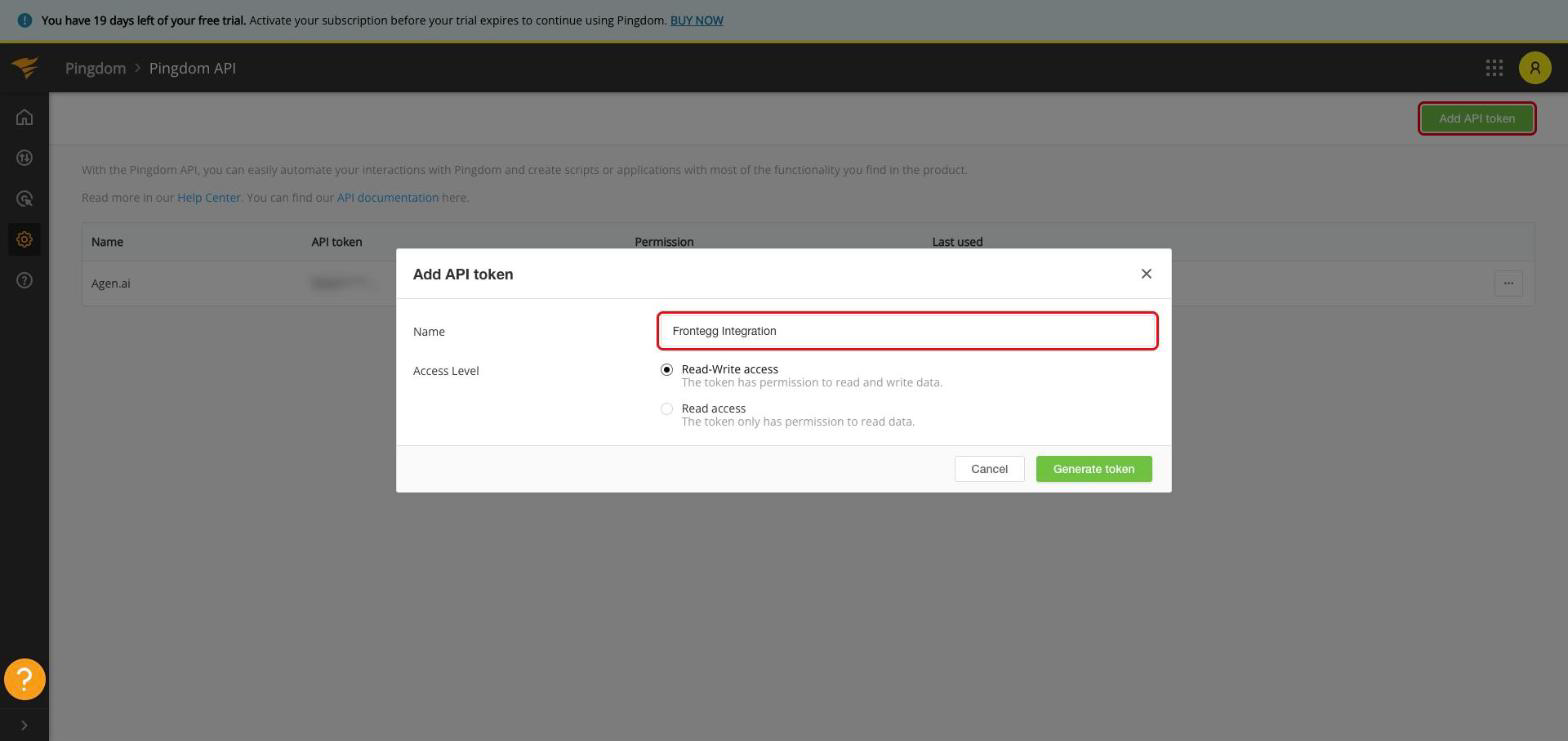Image resolution: width=1568 pixels, height=741 pixels.
Task: Click the Add API token dialog title
Action: [463, 274]
